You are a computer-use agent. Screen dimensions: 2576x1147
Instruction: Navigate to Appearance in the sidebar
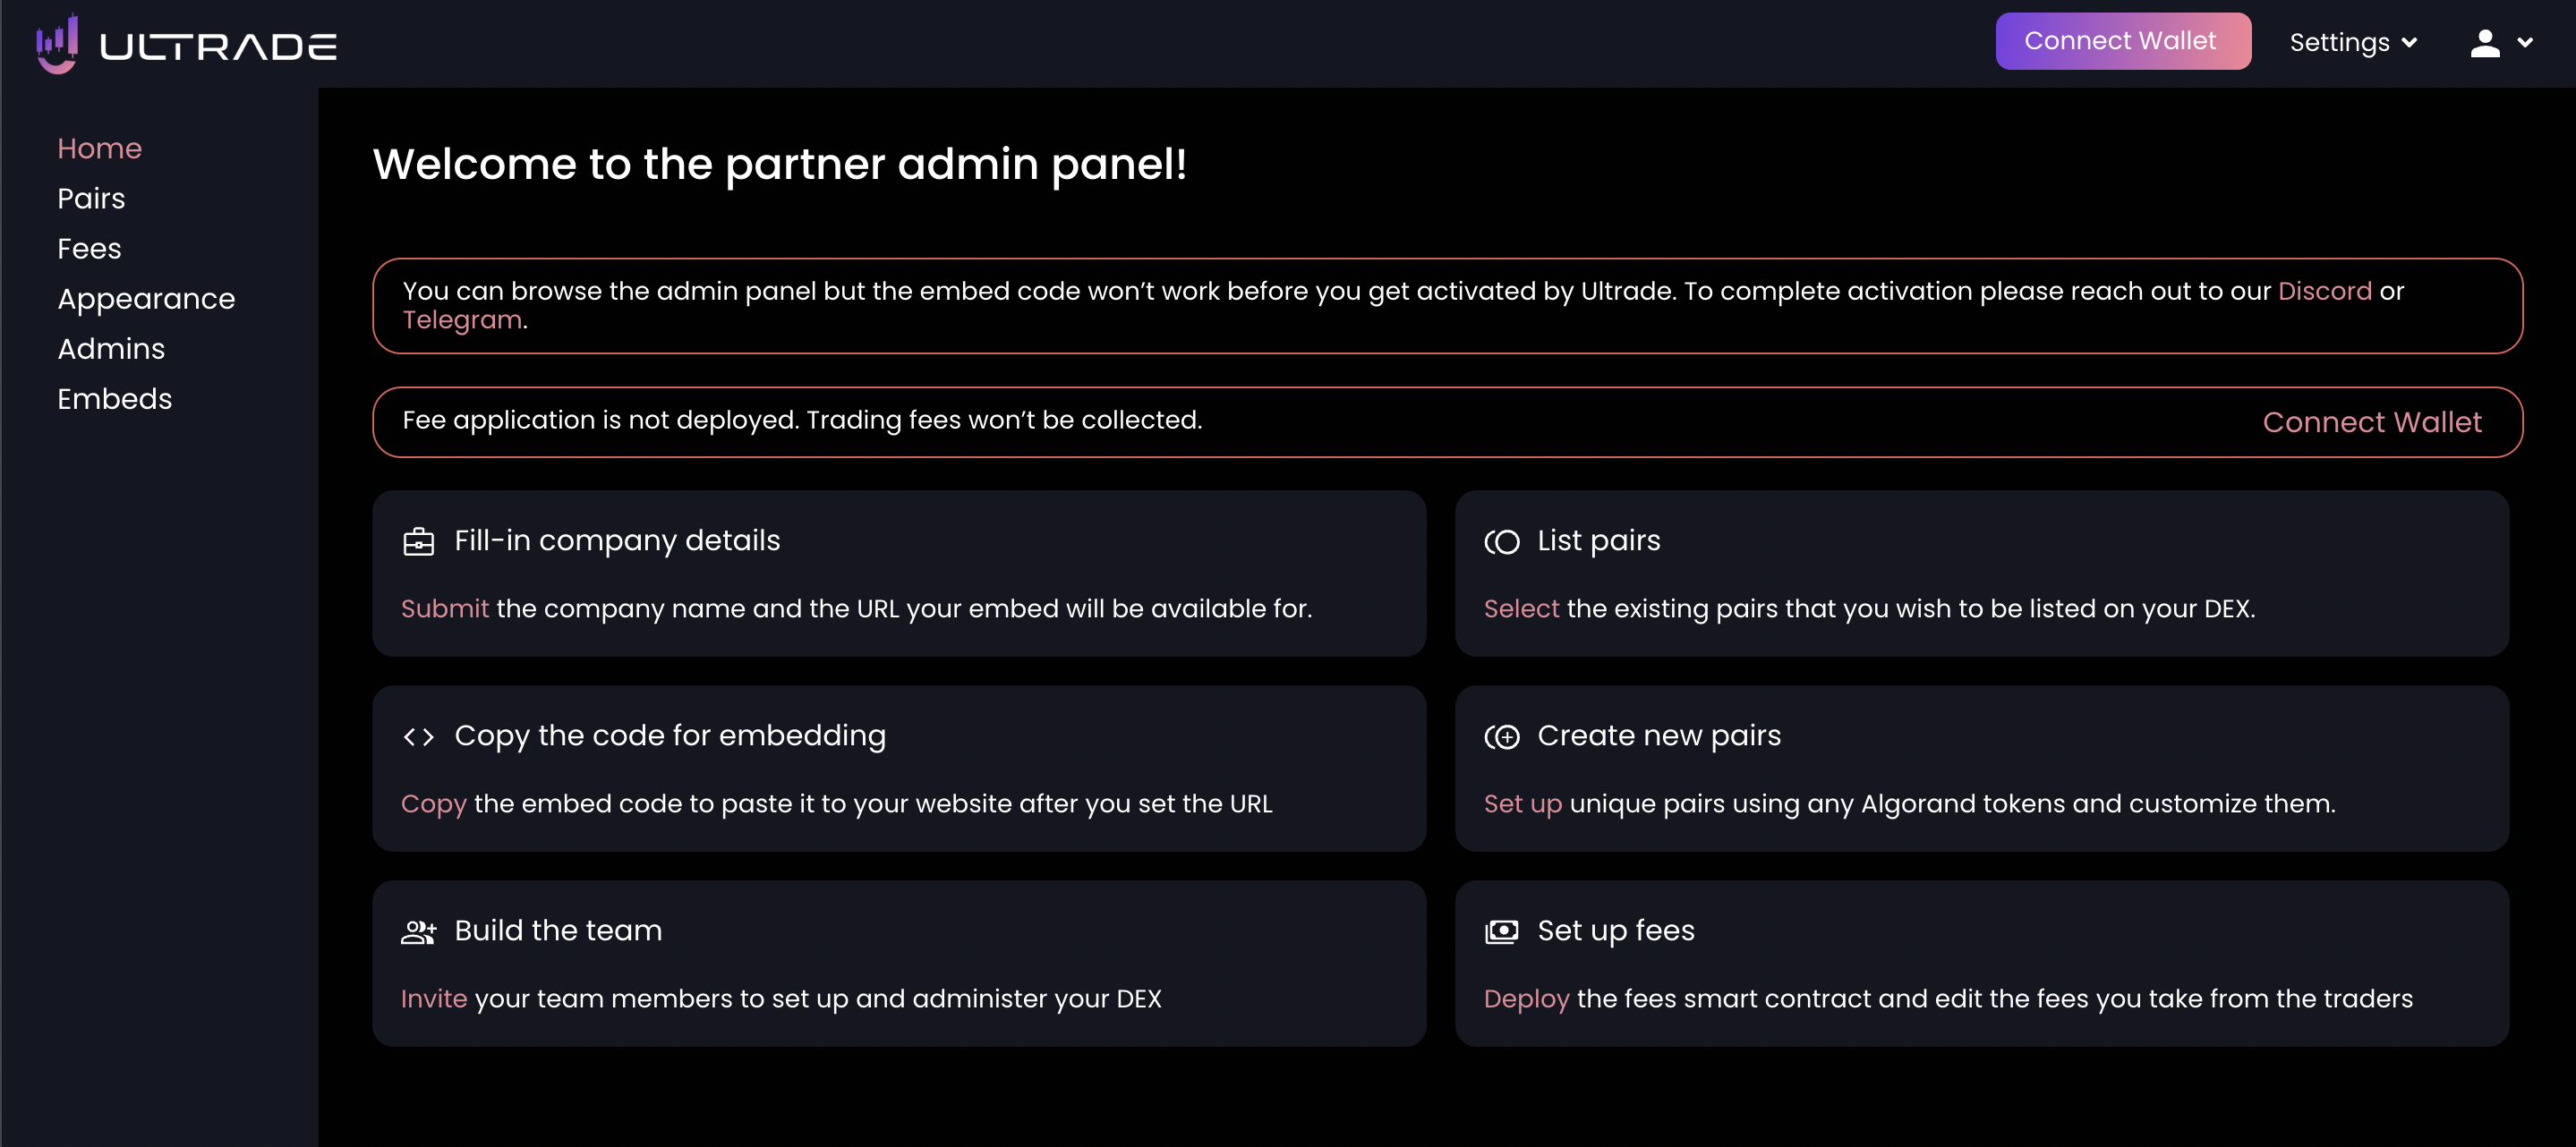[146, 298]
